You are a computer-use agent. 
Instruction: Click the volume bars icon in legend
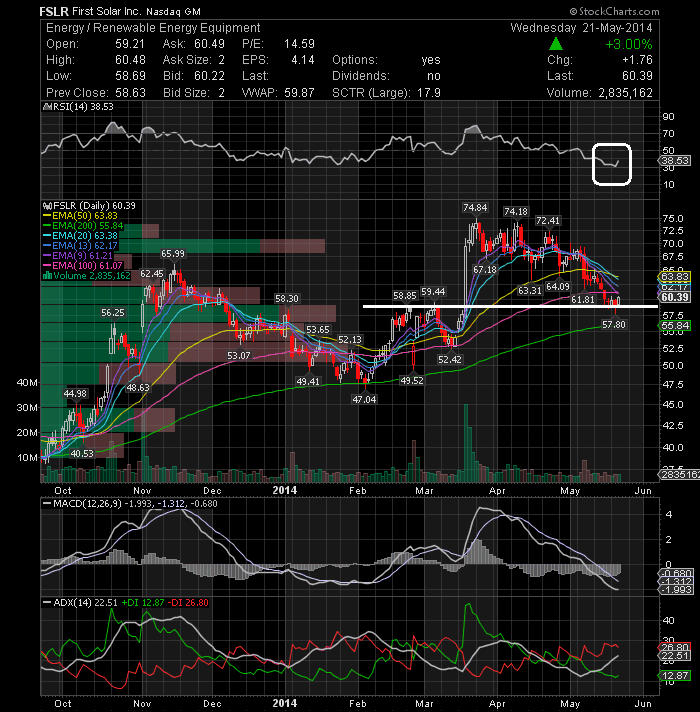pos(47,276)
